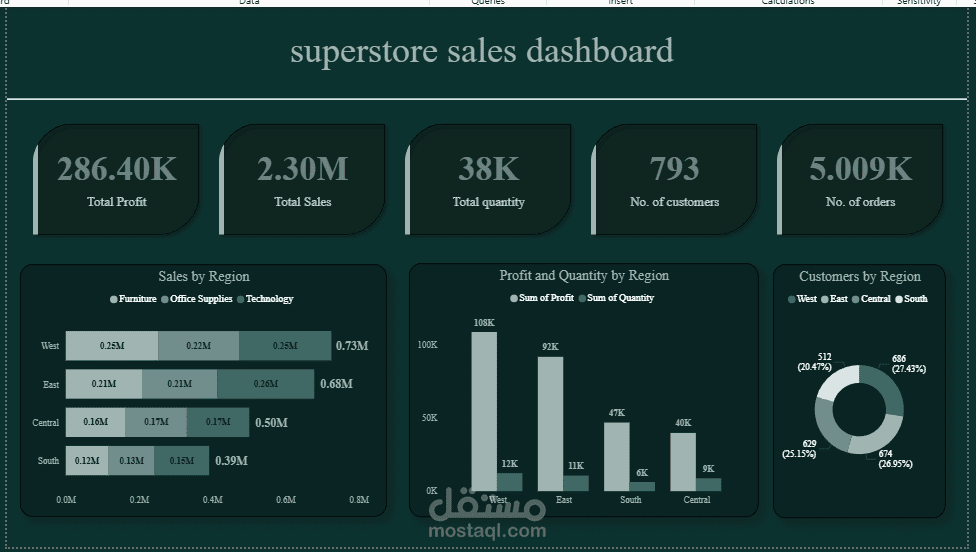The image size is (976, 552).
Task: Click the Sales by Region chart title
Action: 204,276
